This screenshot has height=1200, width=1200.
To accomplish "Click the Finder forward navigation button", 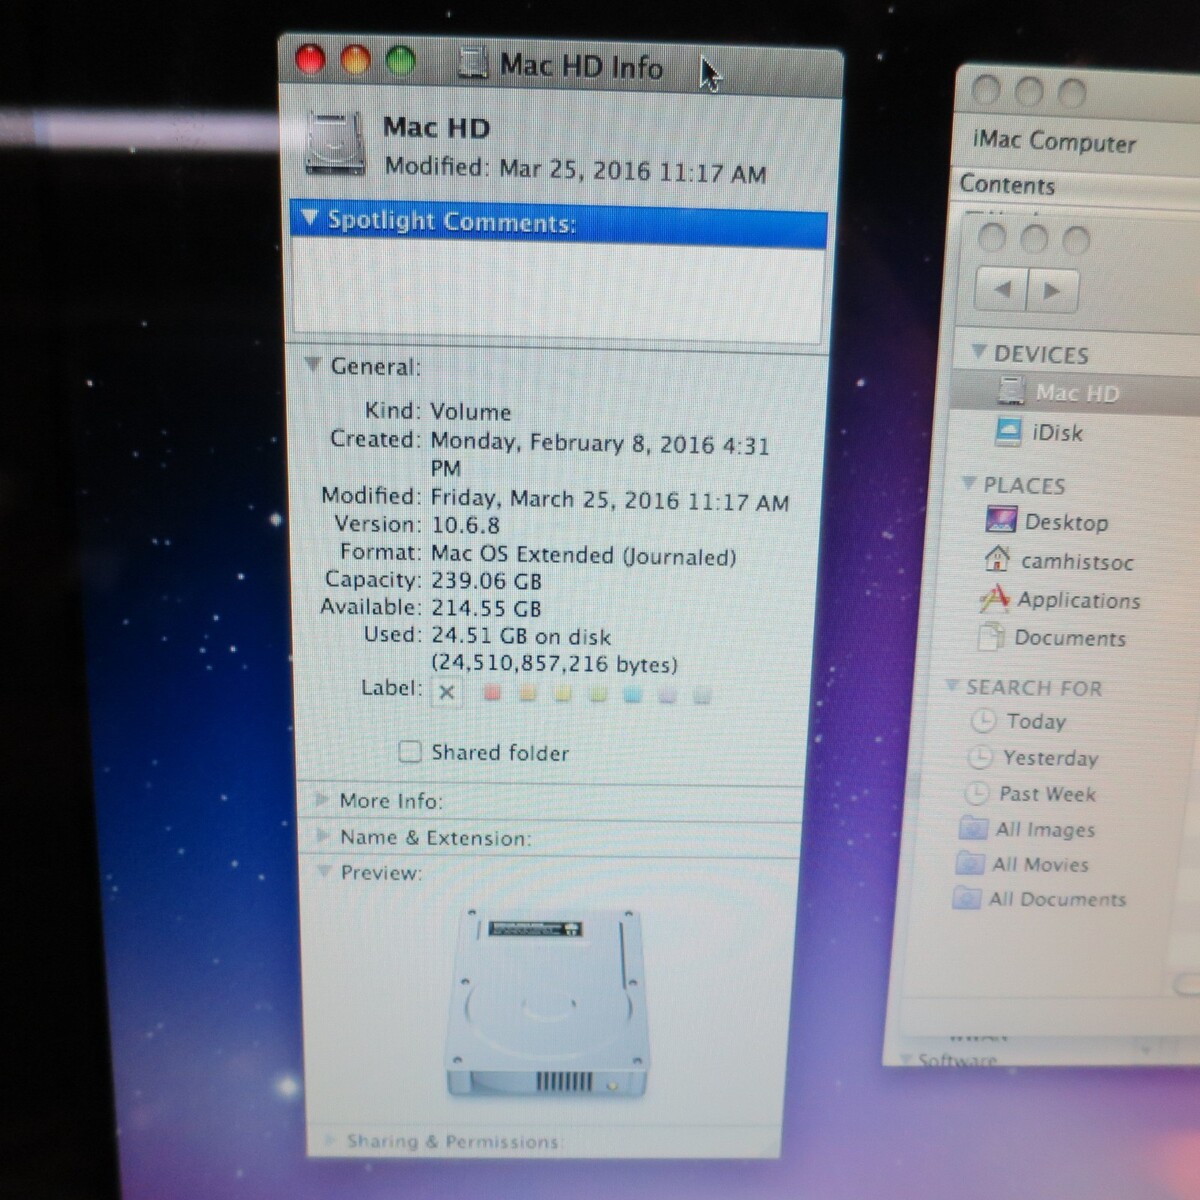I will [1051, 291].
